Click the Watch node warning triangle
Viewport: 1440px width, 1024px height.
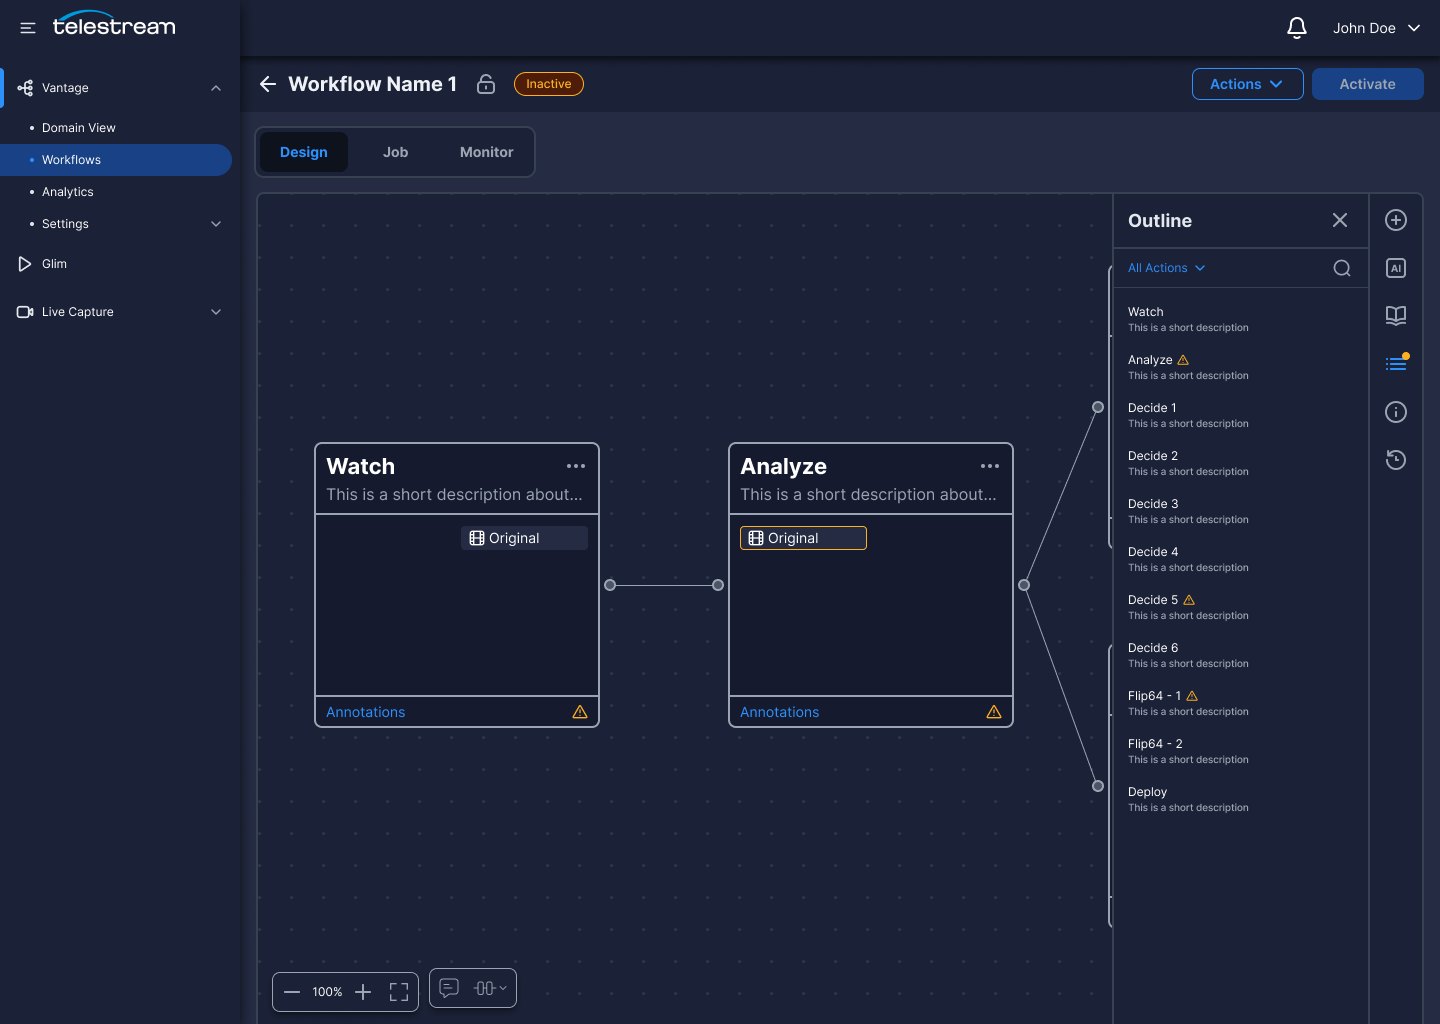580,712
